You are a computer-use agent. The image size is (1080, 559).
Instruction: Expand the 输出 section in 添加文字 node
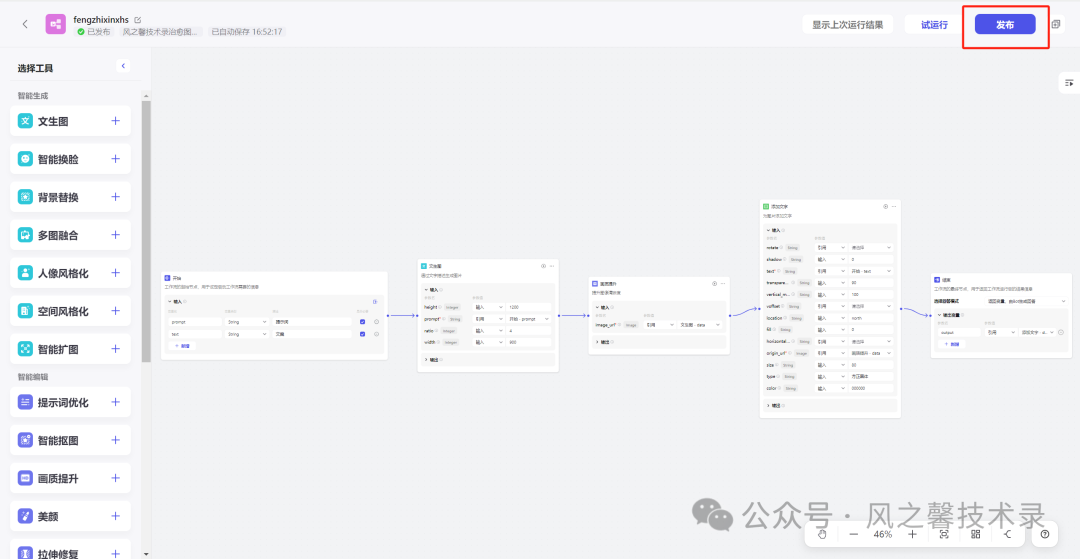point(768,405)
